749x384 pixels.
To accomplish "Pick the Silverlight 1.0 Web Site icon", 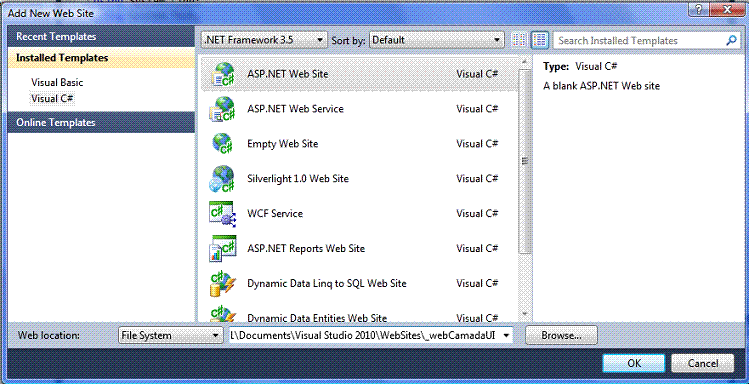I will pos(222,179).
